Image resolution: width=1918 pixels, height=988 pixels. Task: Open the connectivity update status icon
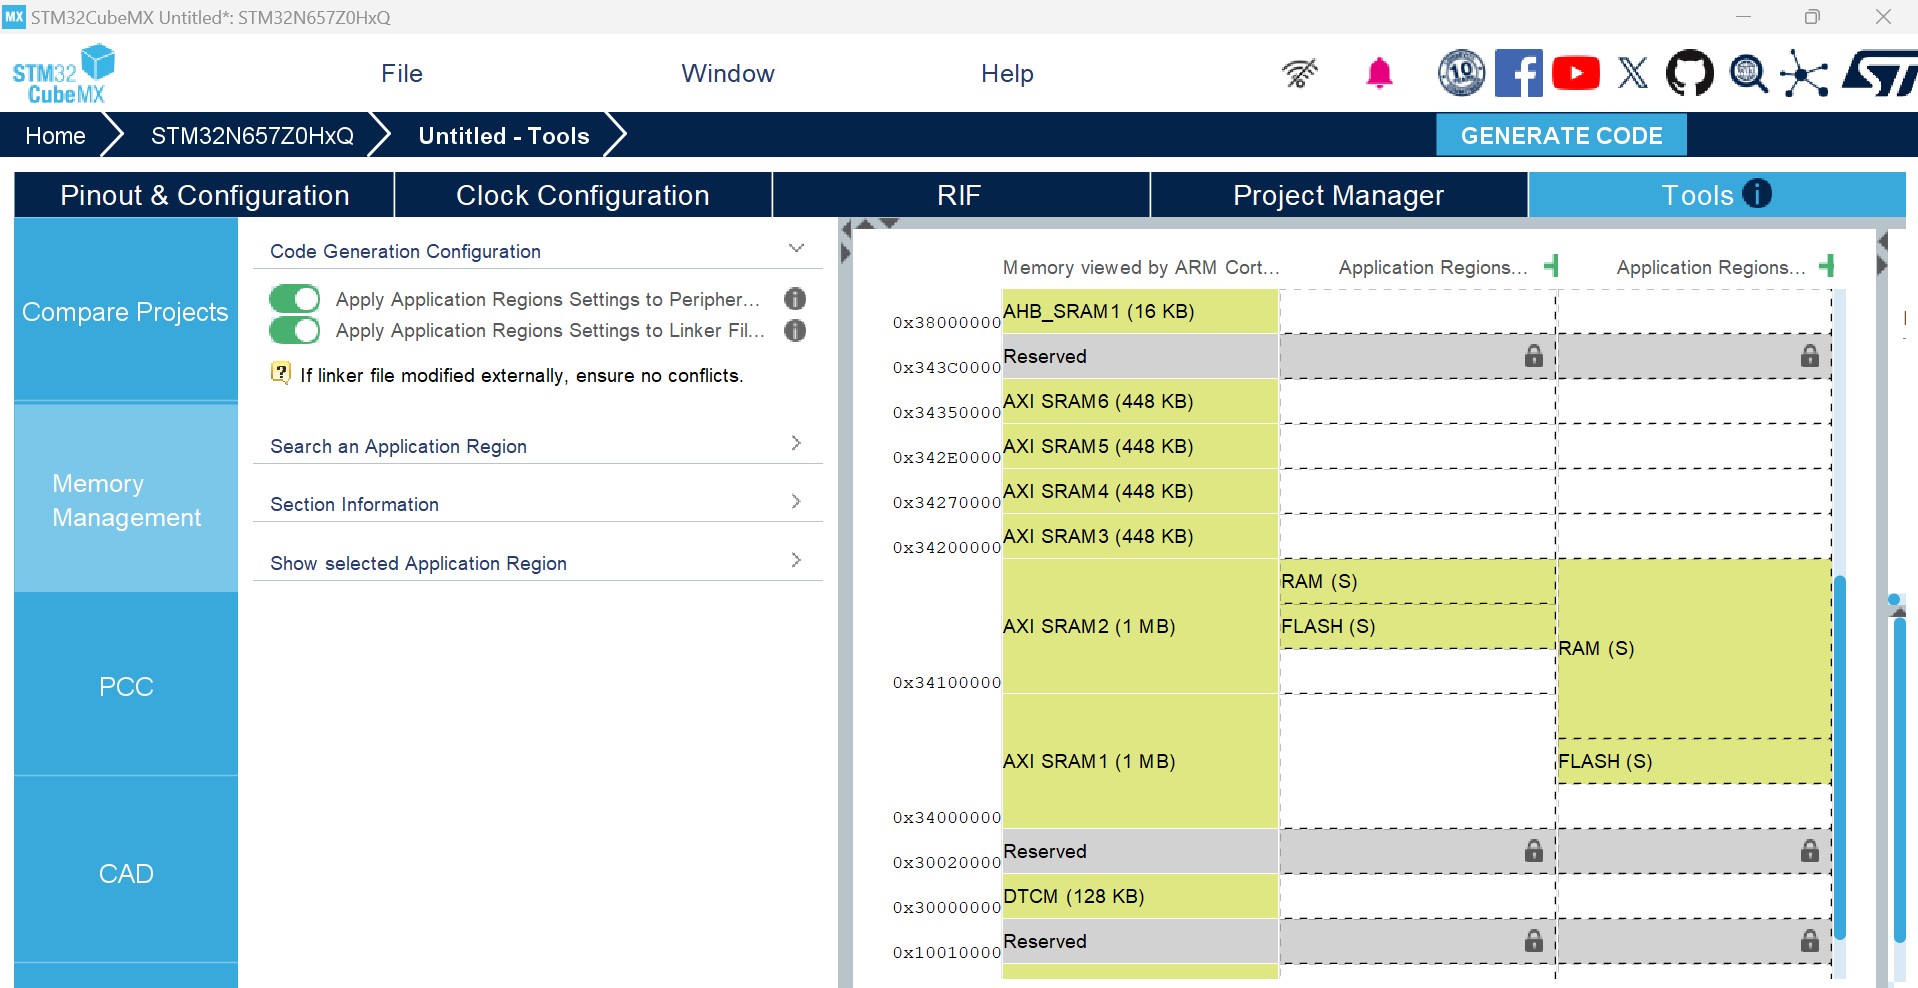1300,73
